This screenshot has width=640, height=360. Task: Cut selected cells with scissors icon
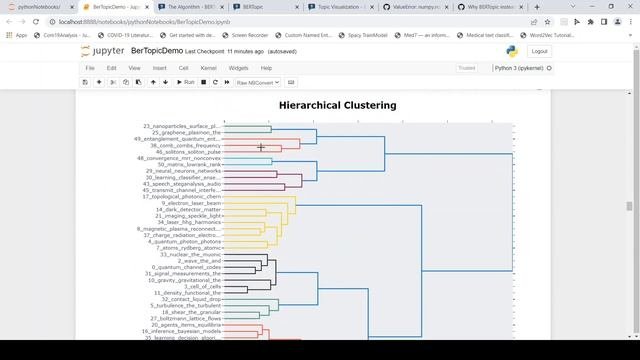pyautogui.click(x=113, y=82)
